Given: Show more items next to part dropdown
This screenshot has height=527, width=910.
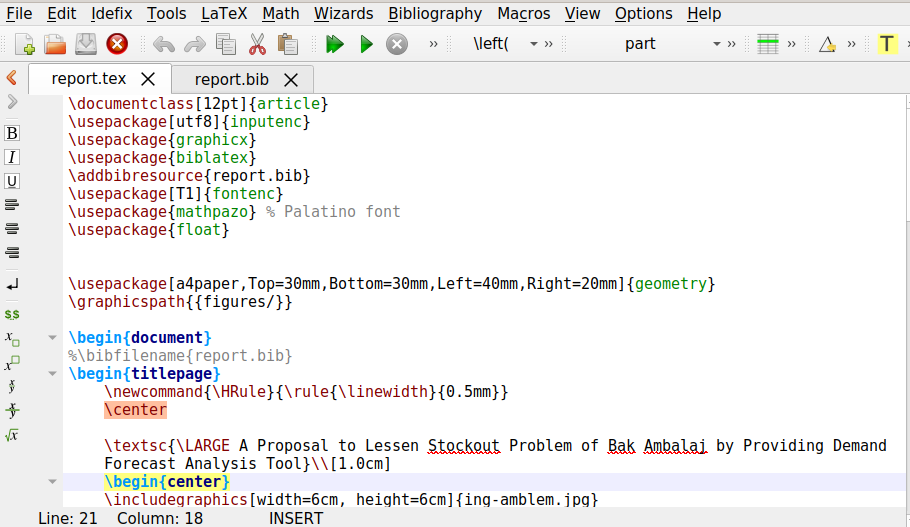Looking at the screenshot, I should pyautogui.click(x=731, y=44).
